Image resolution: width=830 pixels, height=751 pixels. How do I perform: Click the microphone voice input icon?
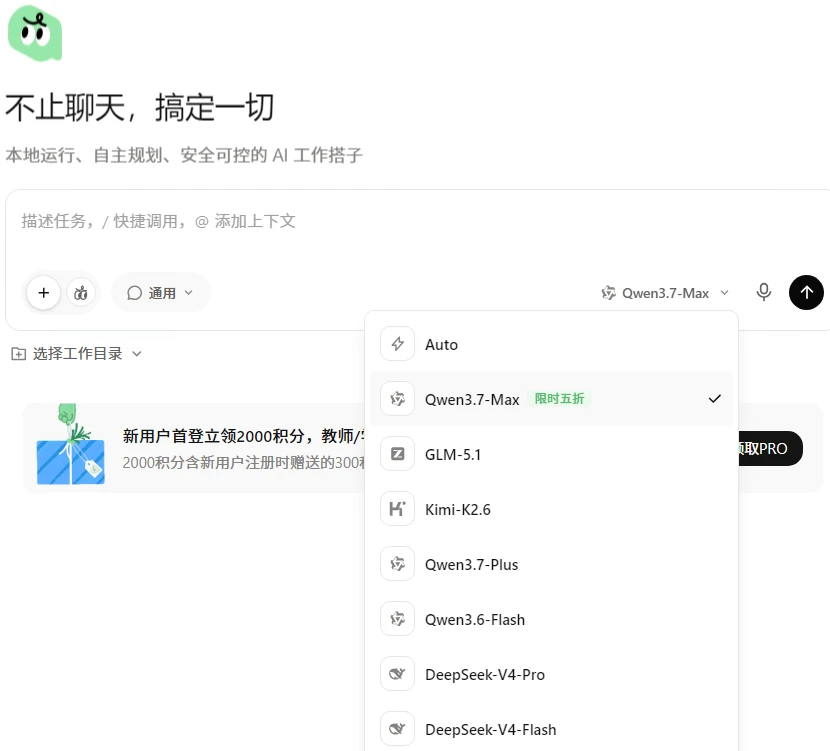click(763, 292)
